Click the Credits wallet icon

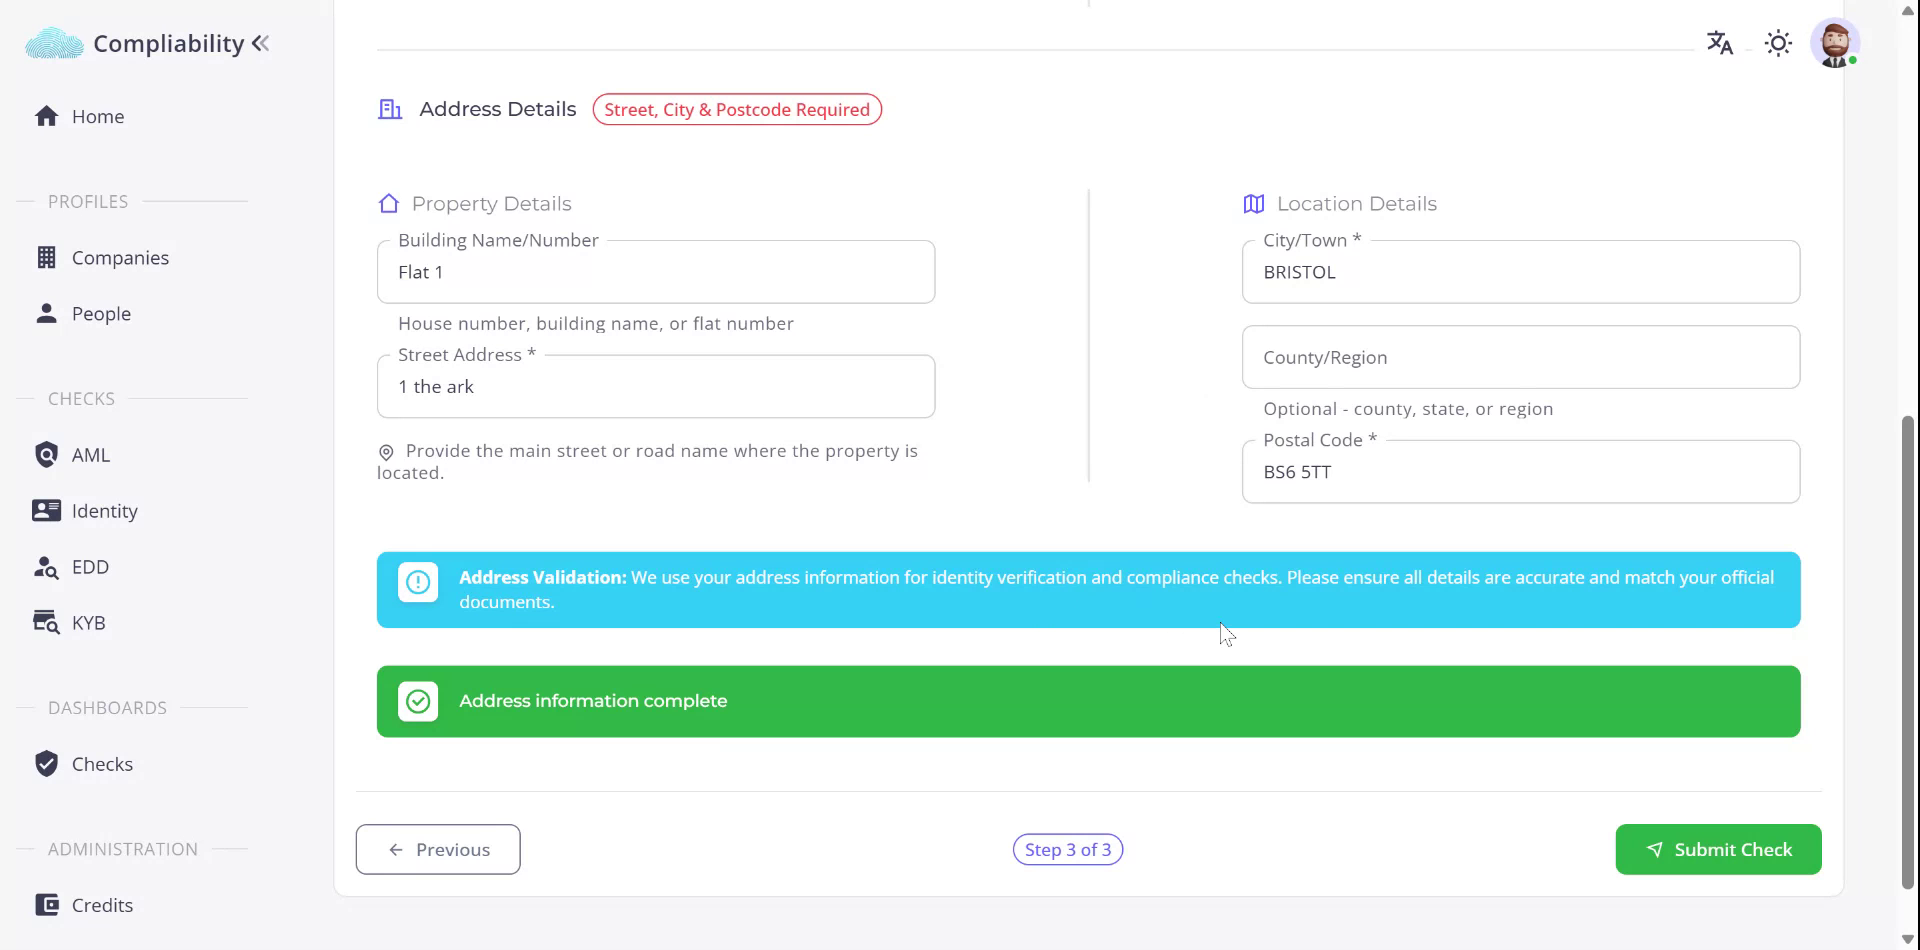(46, 905)
